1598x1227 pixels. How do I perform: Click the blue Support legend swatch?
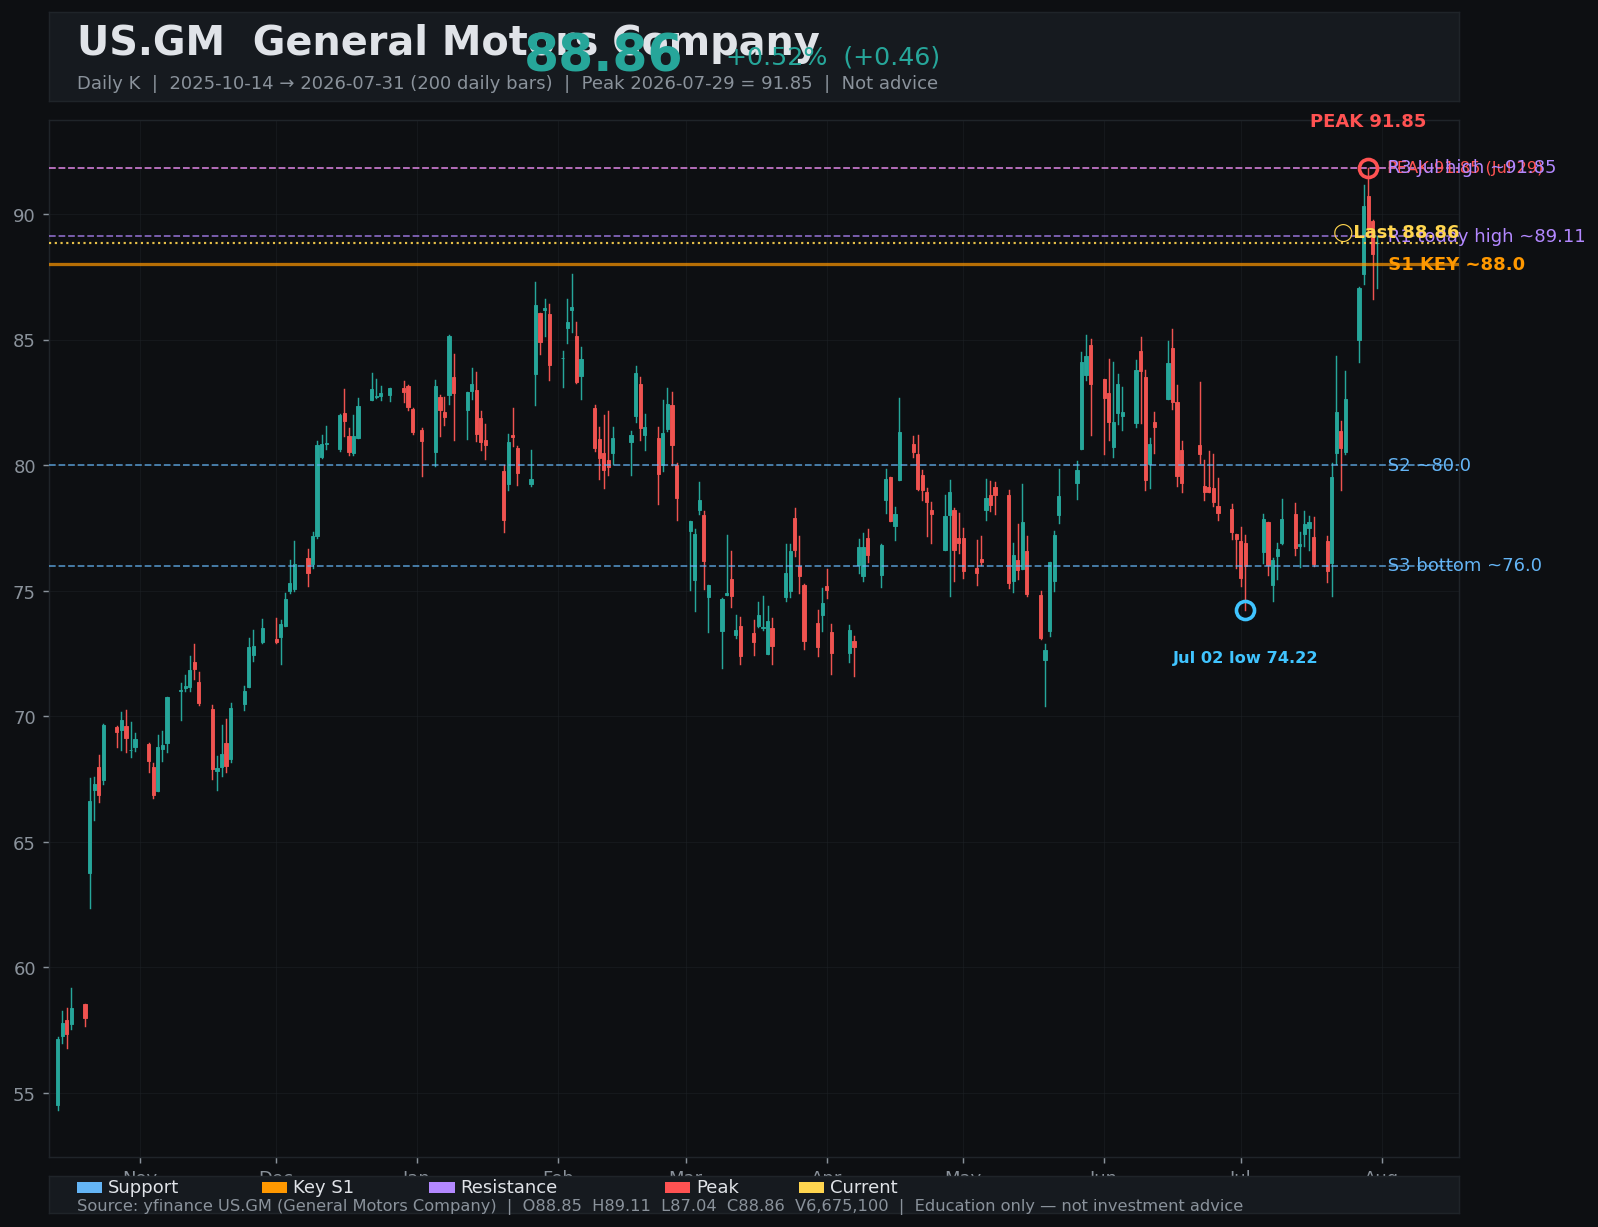(x=89, y=1188)
